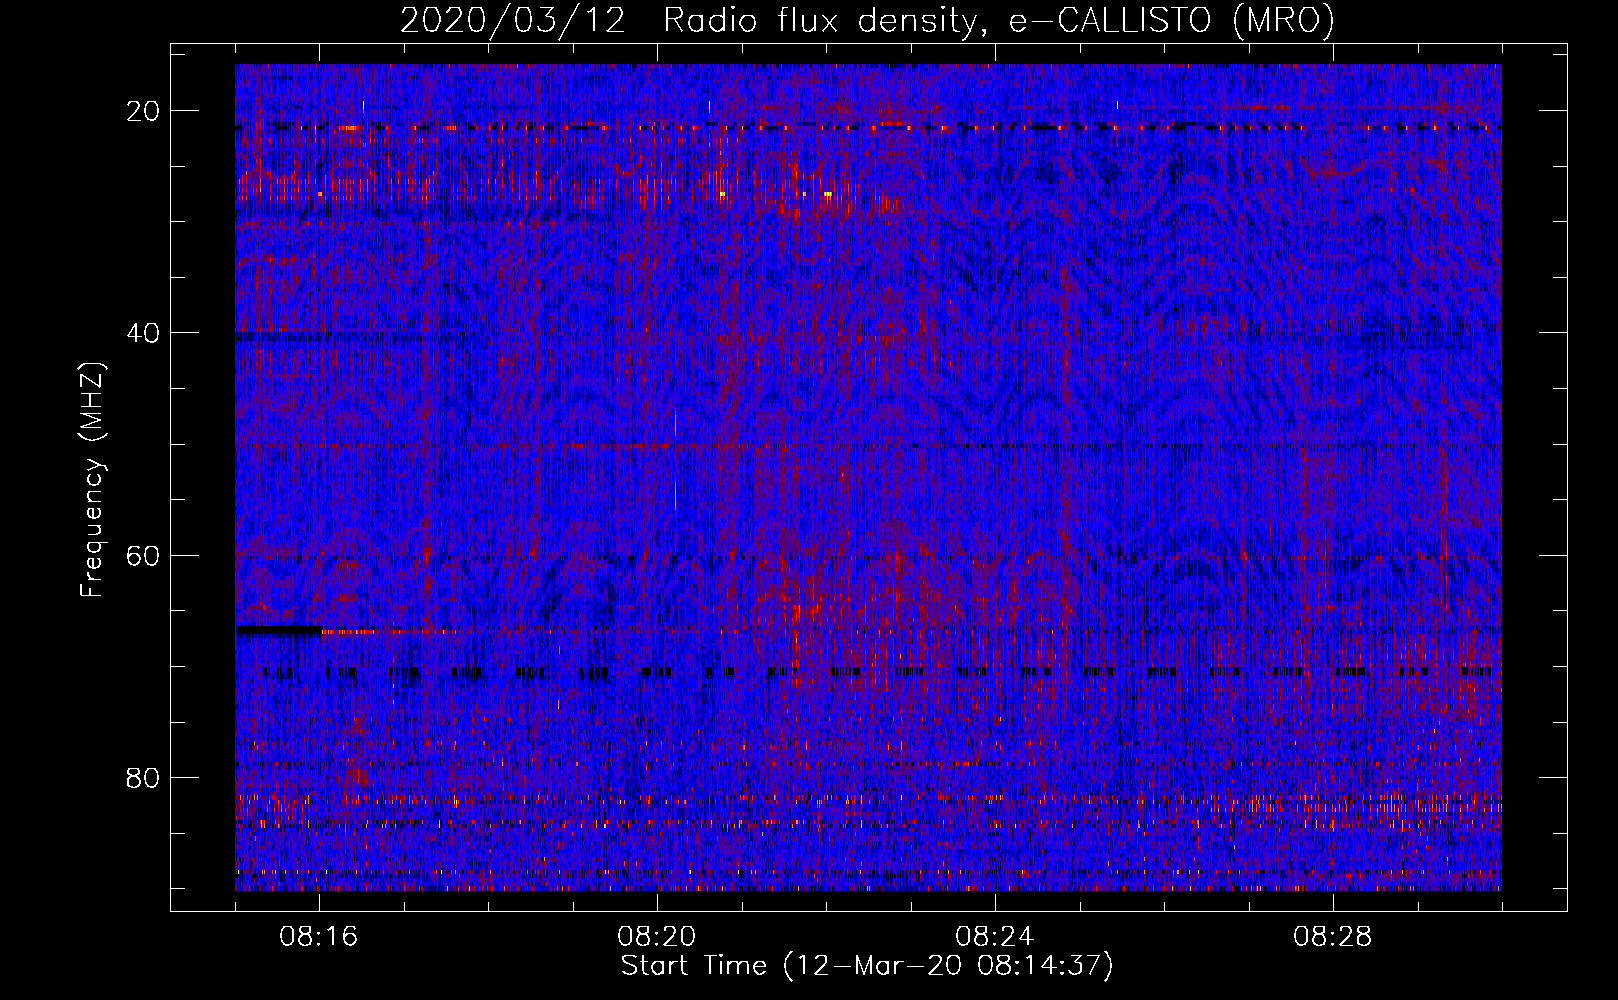Click the time tick label '08:28'
The height and width of the screenshot is (1000, 1618).
[1333, 937]
